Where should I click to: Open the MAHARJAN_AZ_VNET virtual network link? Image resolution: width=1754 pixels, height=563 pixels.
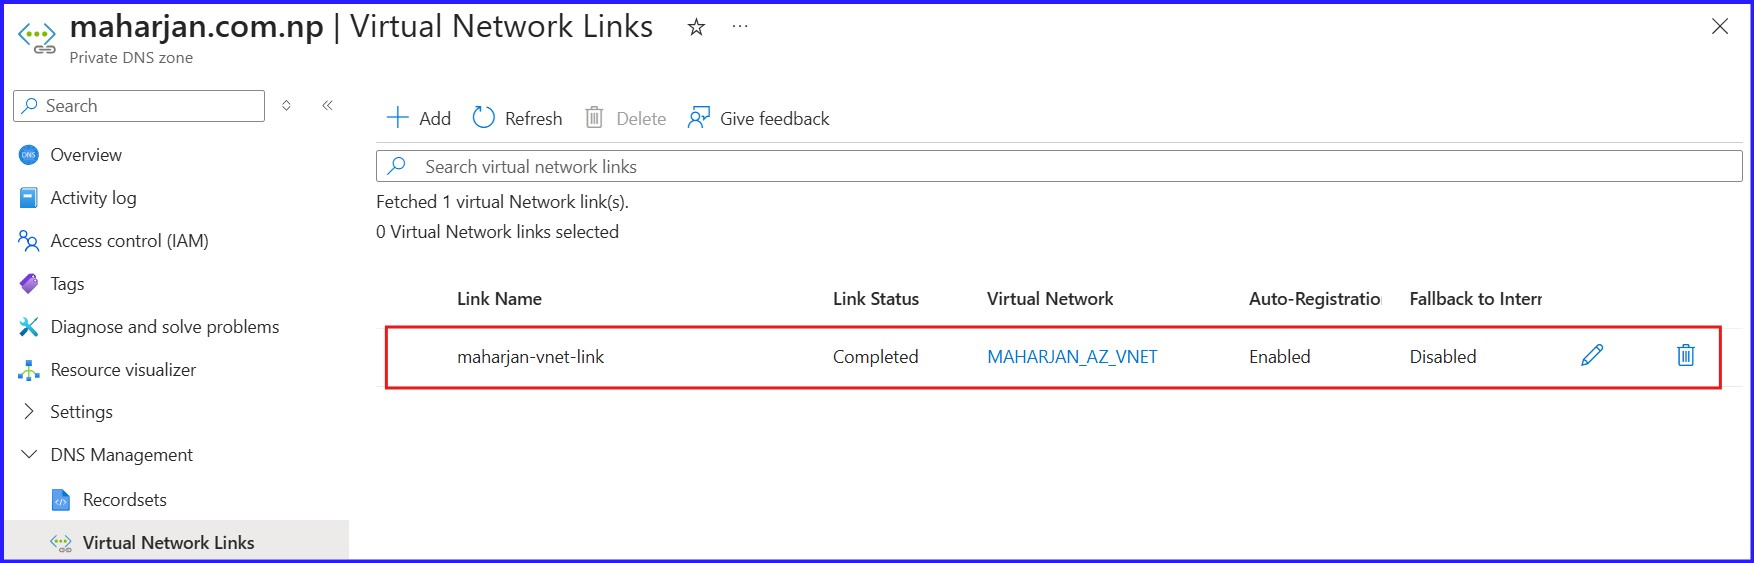(x=1072, y=356)
